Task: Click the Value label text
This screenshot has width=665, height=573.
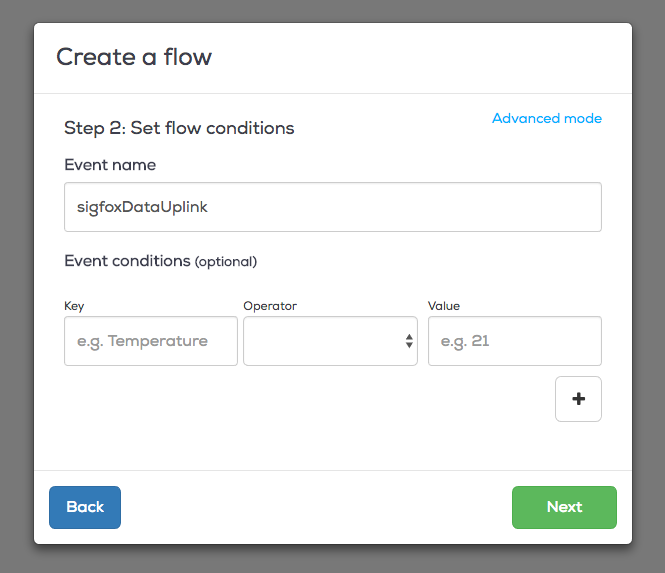Action: [x=444, y=306]
